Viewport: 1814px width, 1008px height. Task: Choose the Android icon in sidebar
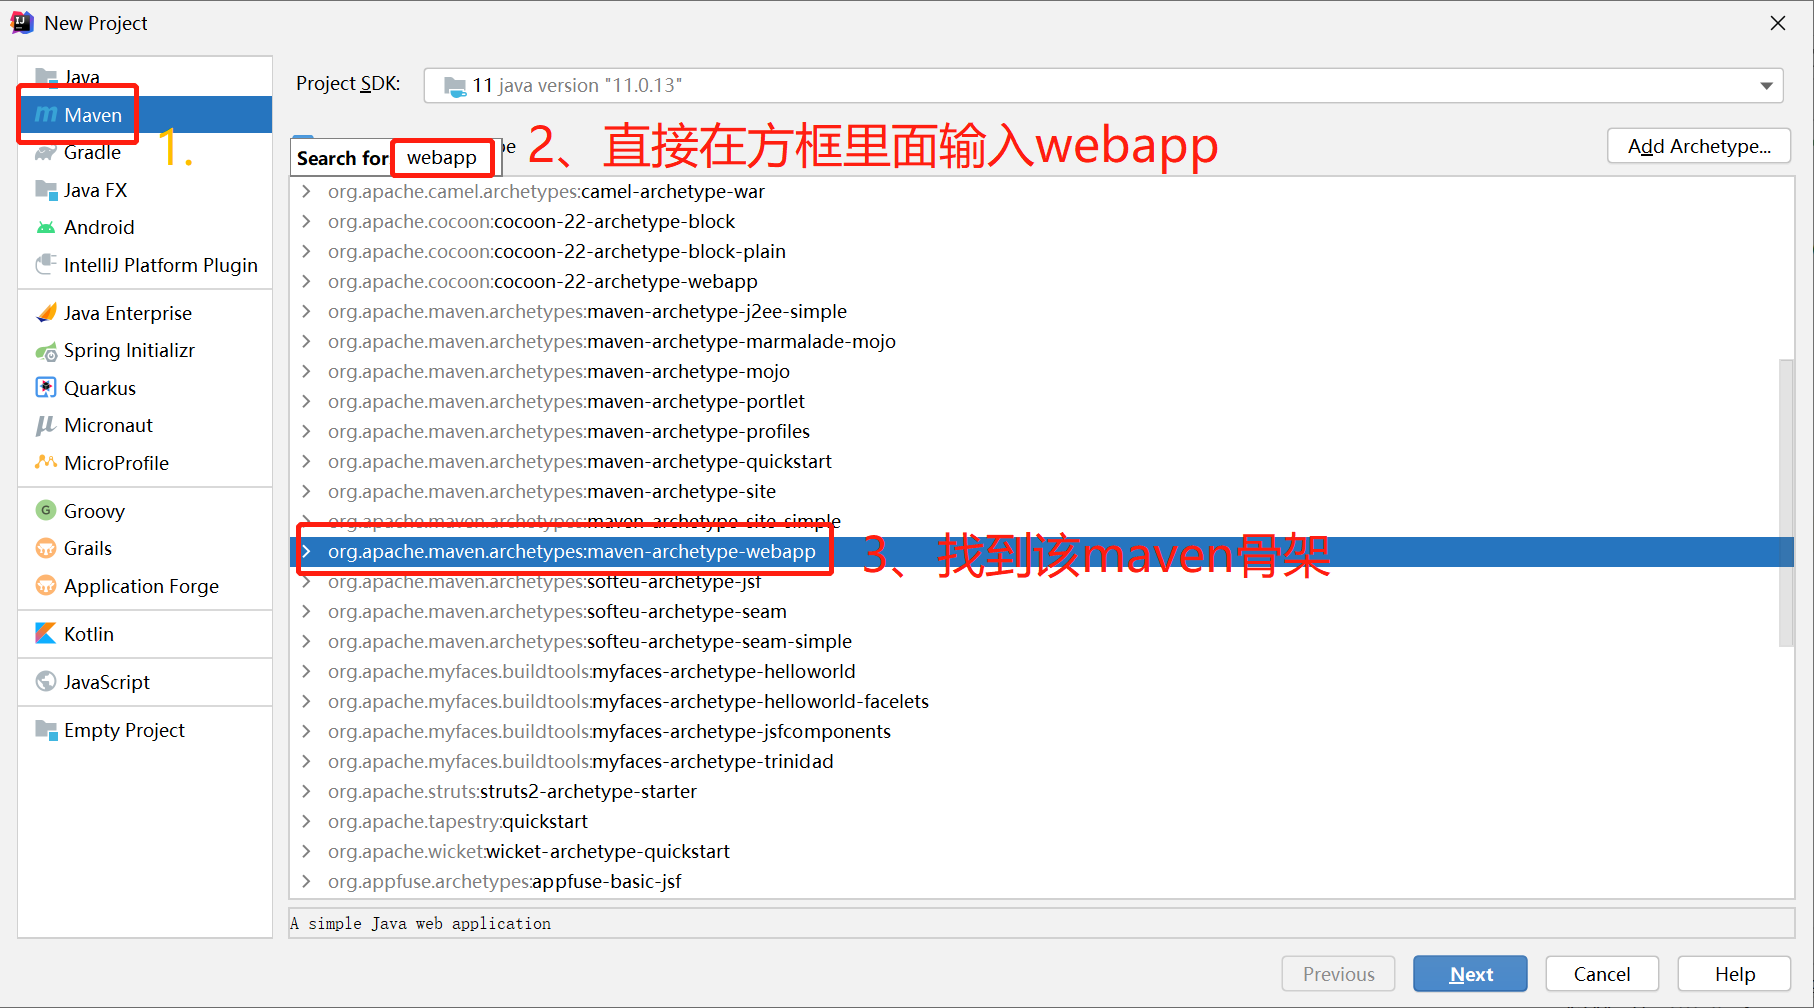[x=45, y=228]
